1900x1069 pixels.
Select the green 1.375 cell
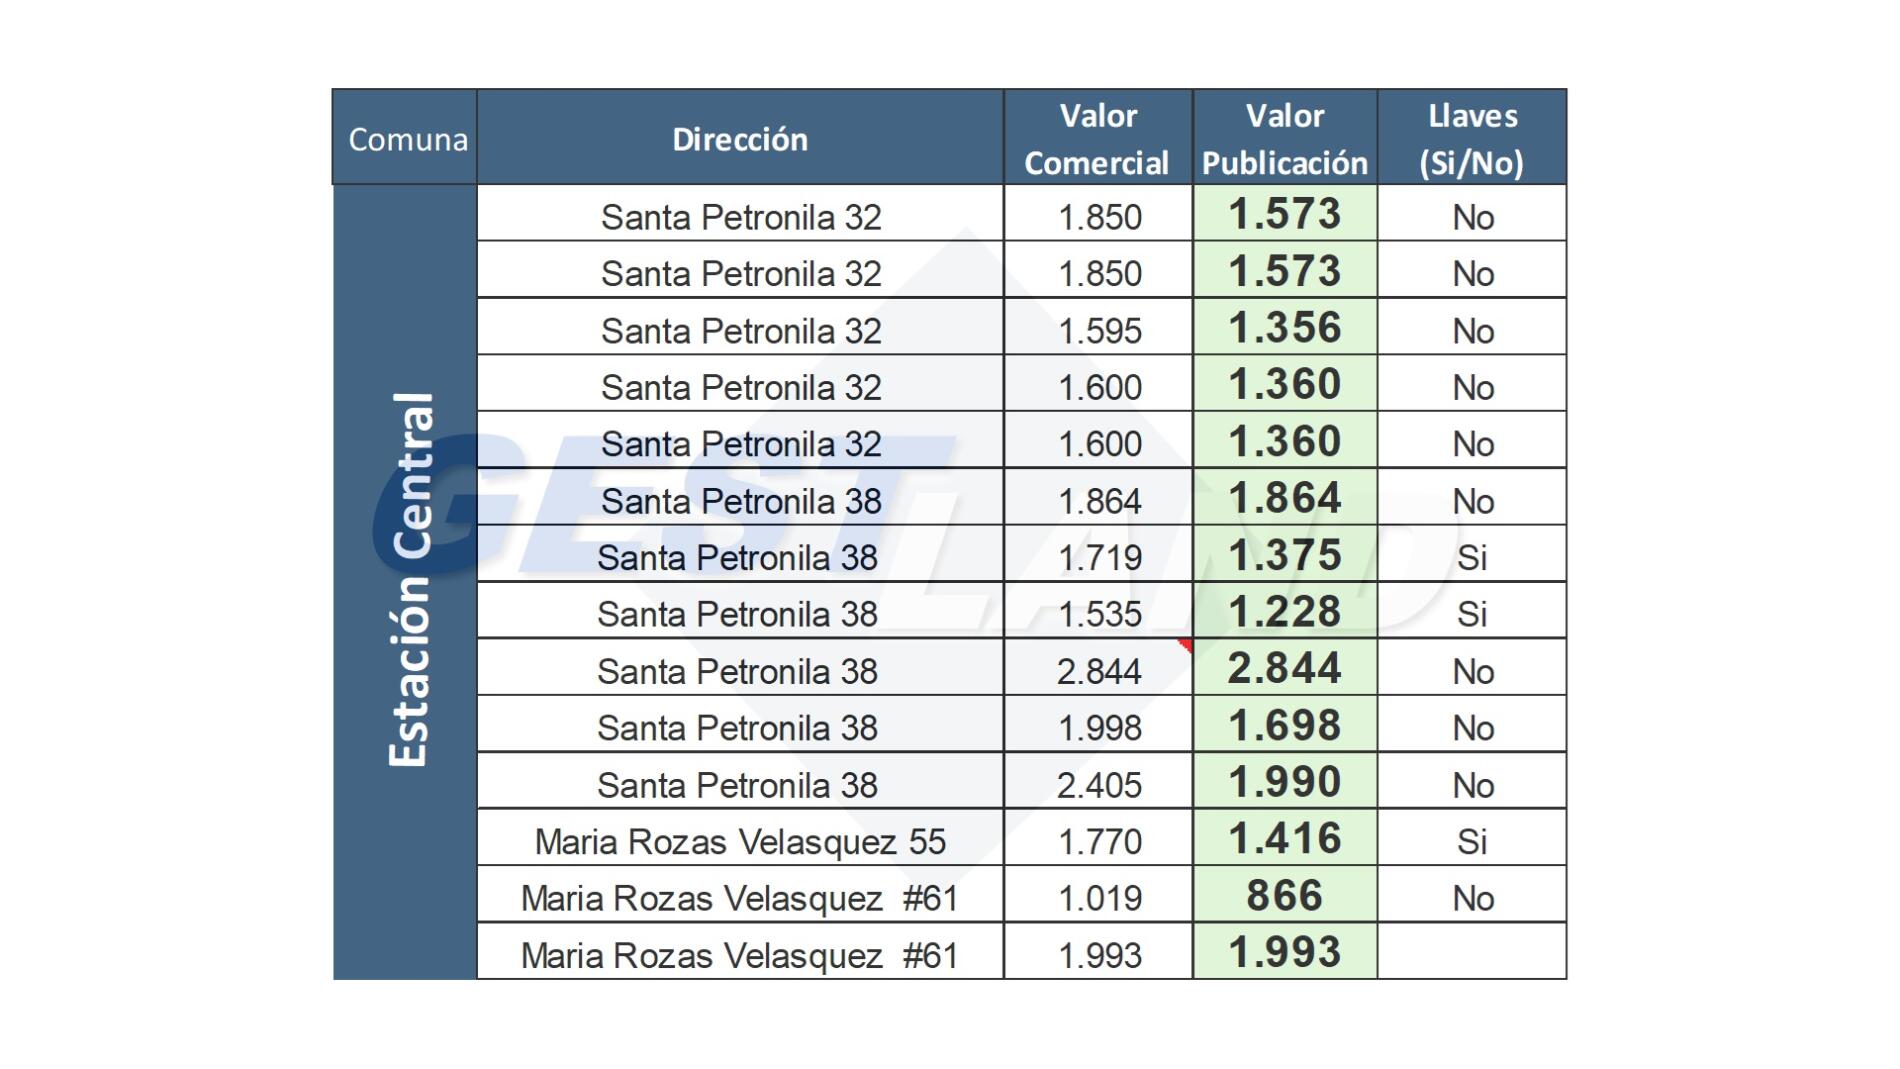point(1284,555)
